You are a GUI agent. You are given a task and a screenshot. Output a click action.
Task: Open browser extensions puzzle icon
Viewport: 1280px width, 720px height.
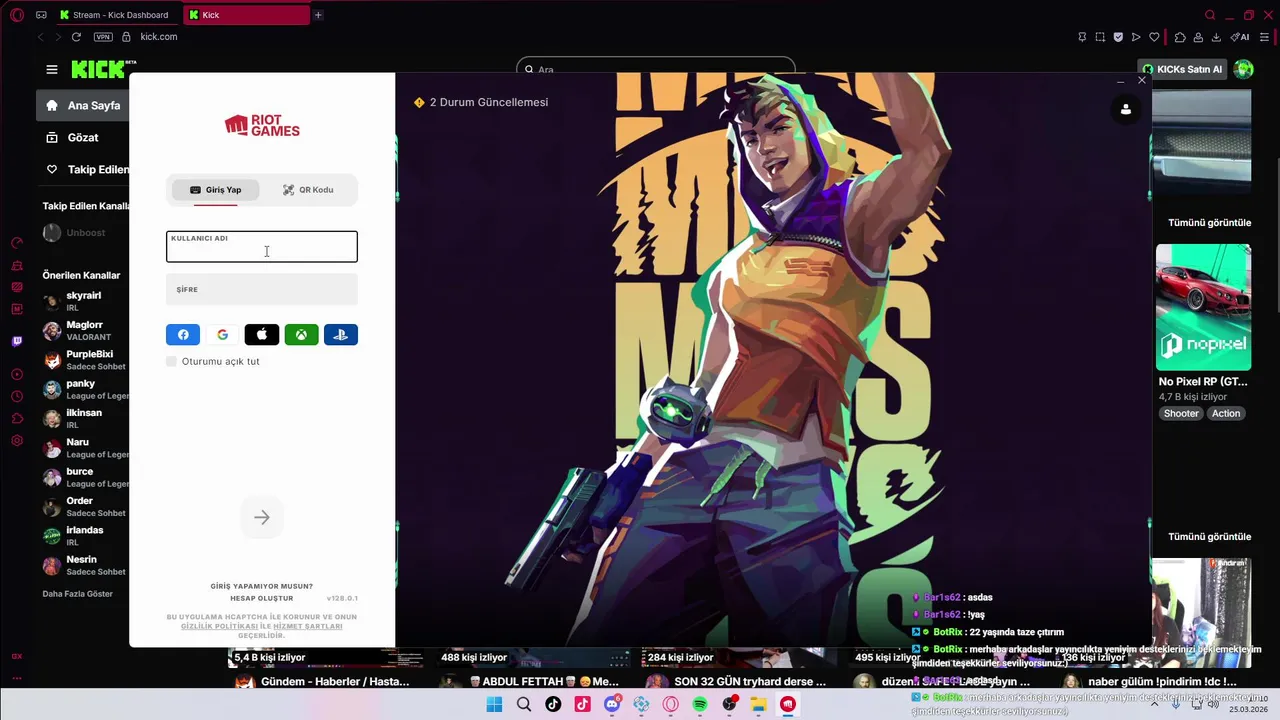(x=1180, y=37)
